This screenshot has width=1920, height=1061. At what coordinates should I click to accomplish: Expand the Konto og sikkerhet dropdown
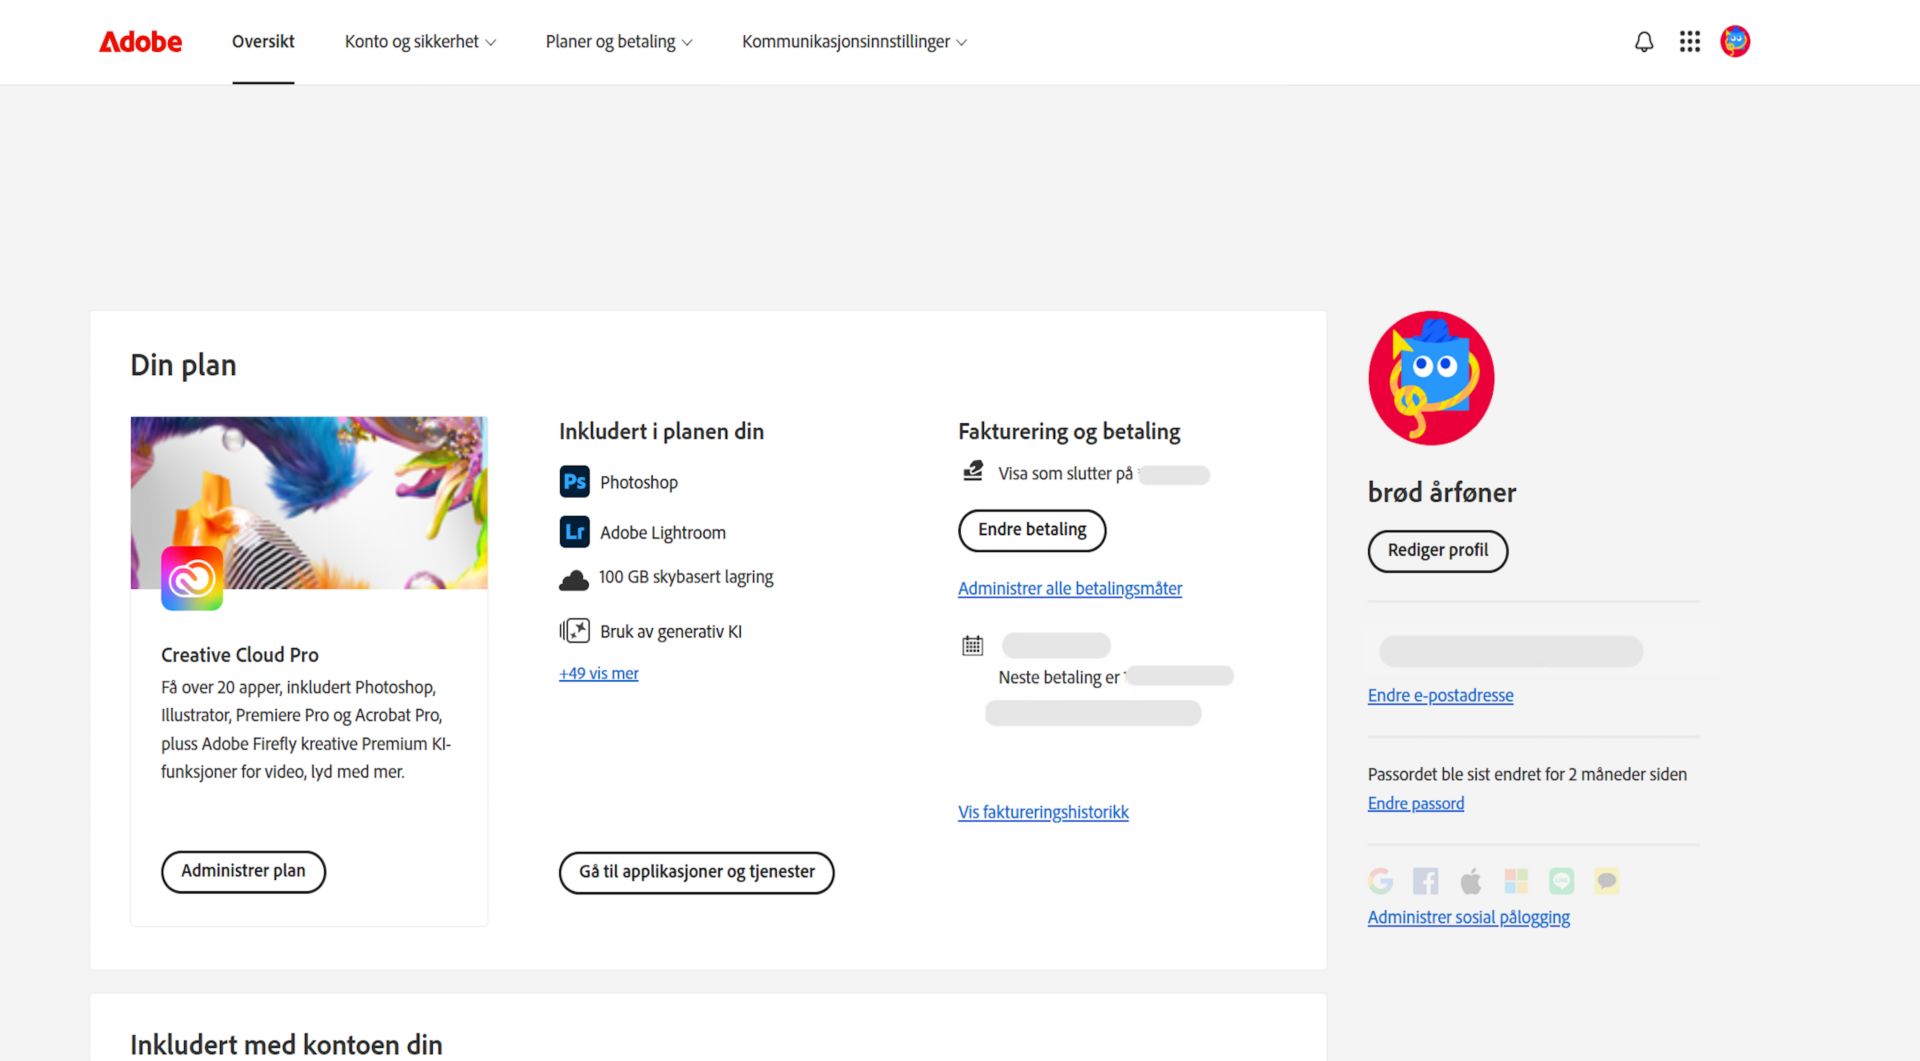(420, 41)
